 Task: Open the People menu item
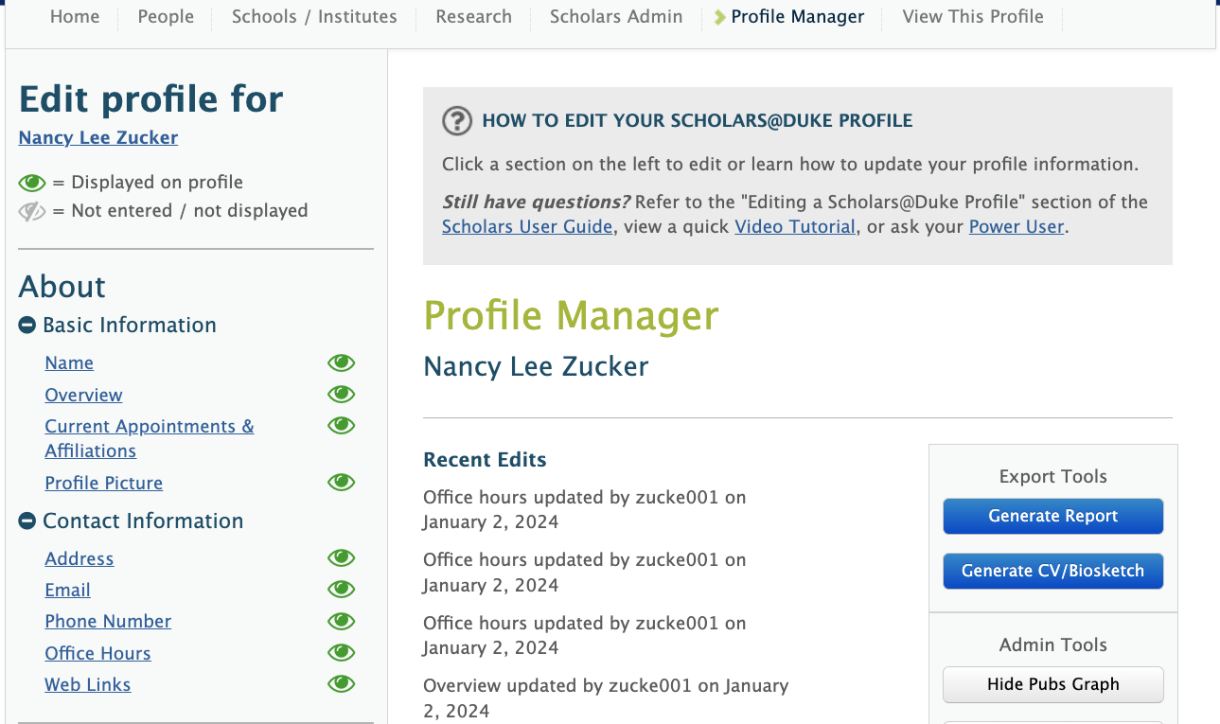click(x=166, y=17)
